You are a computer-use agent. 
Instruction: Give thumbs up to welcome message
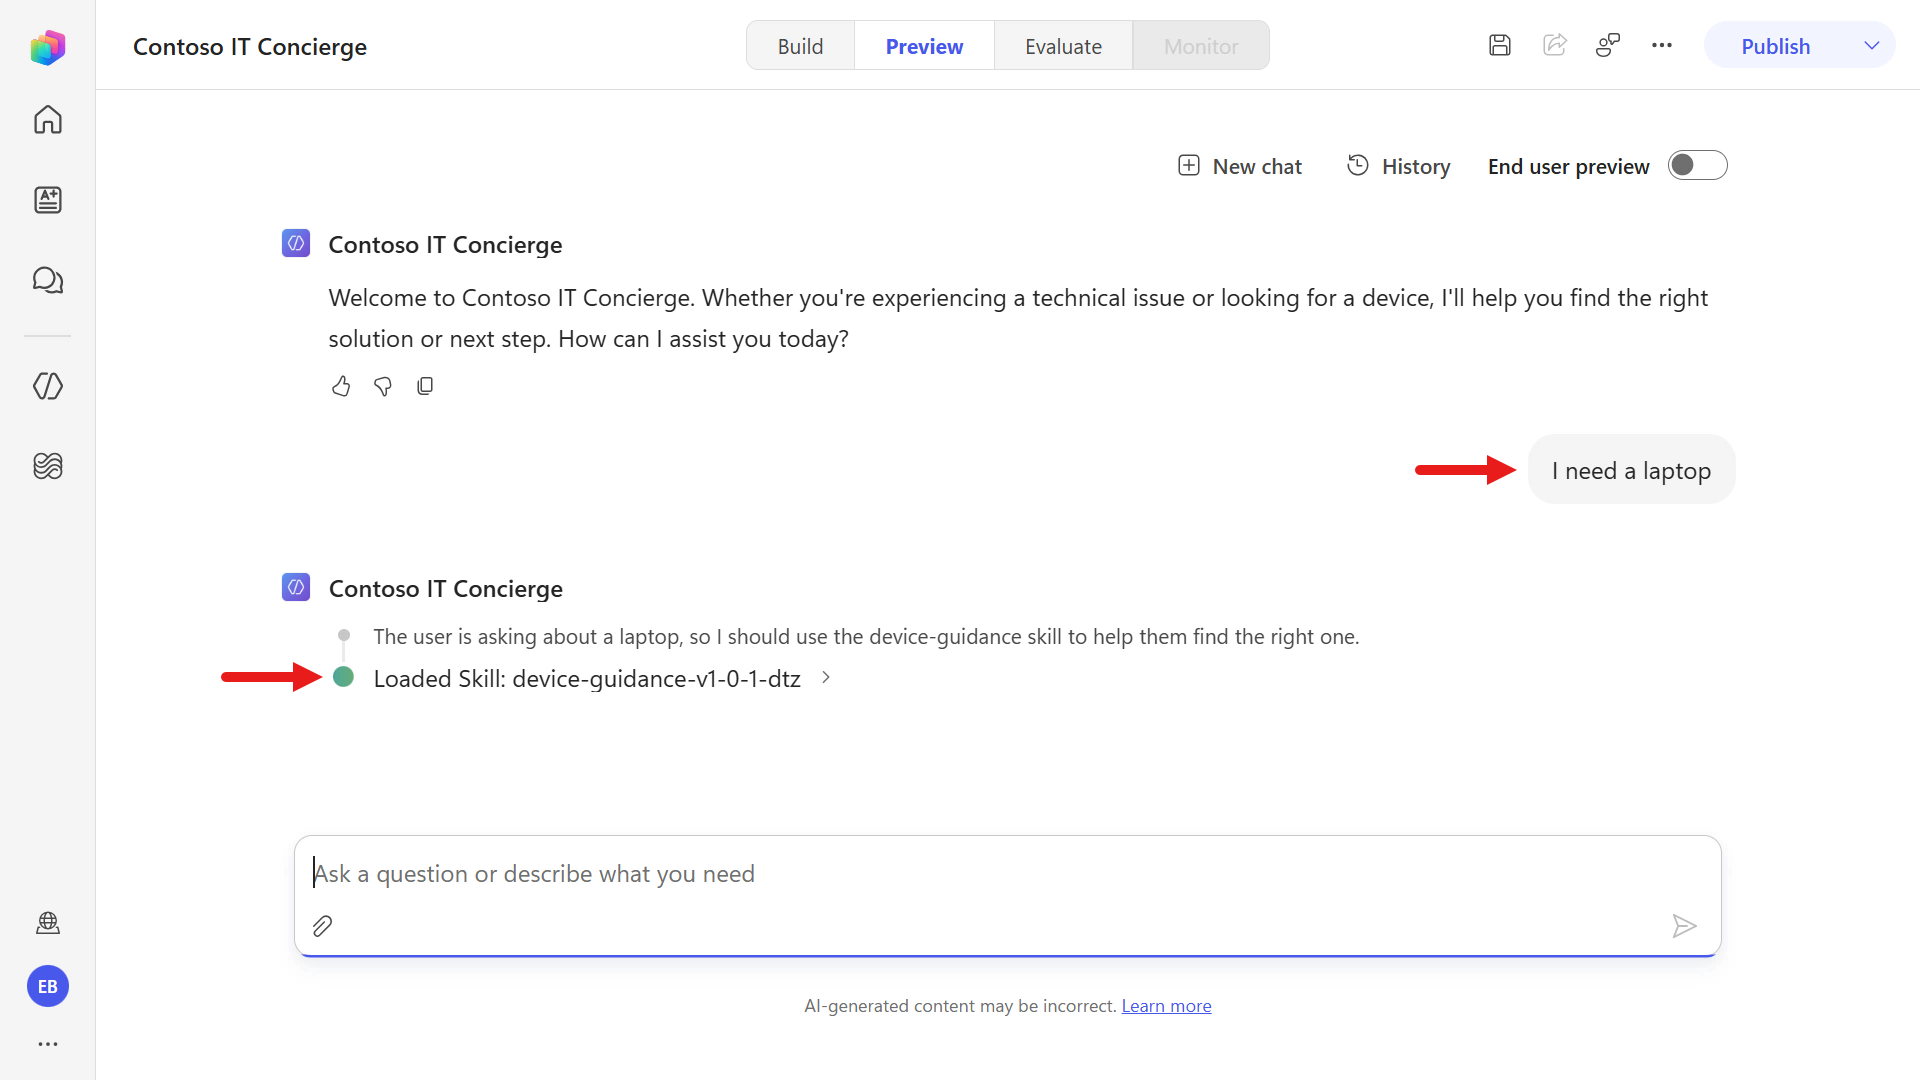point(341,386)
